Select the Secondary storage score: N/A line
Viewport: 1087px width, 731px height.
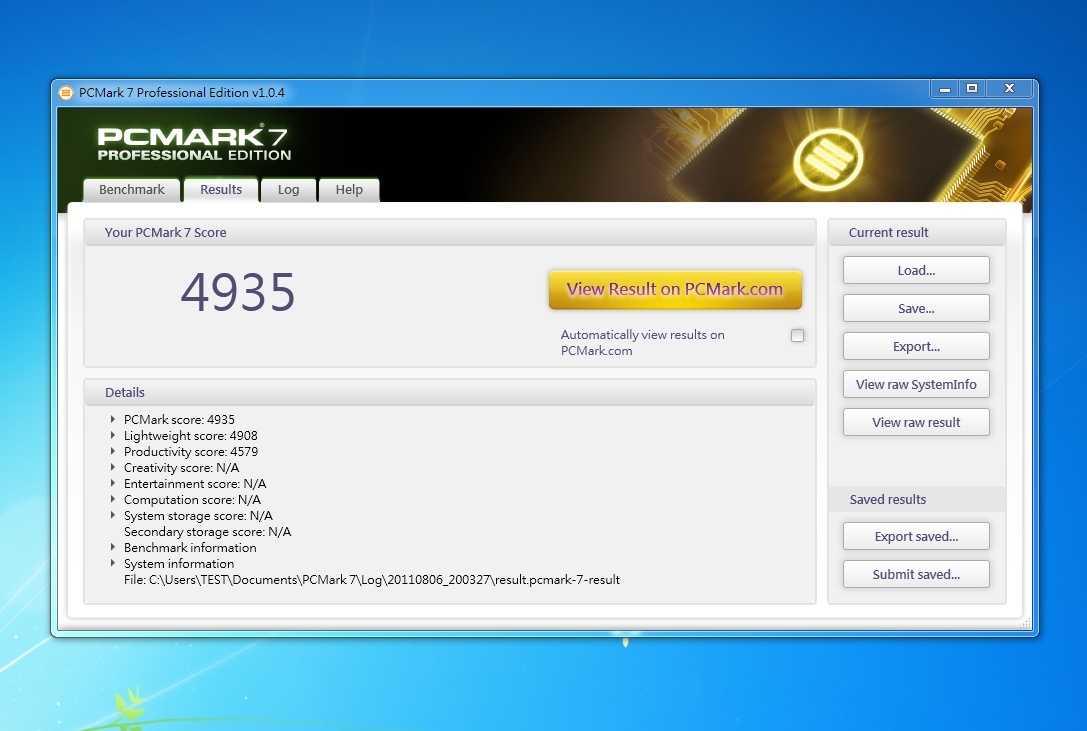[207, 532]
